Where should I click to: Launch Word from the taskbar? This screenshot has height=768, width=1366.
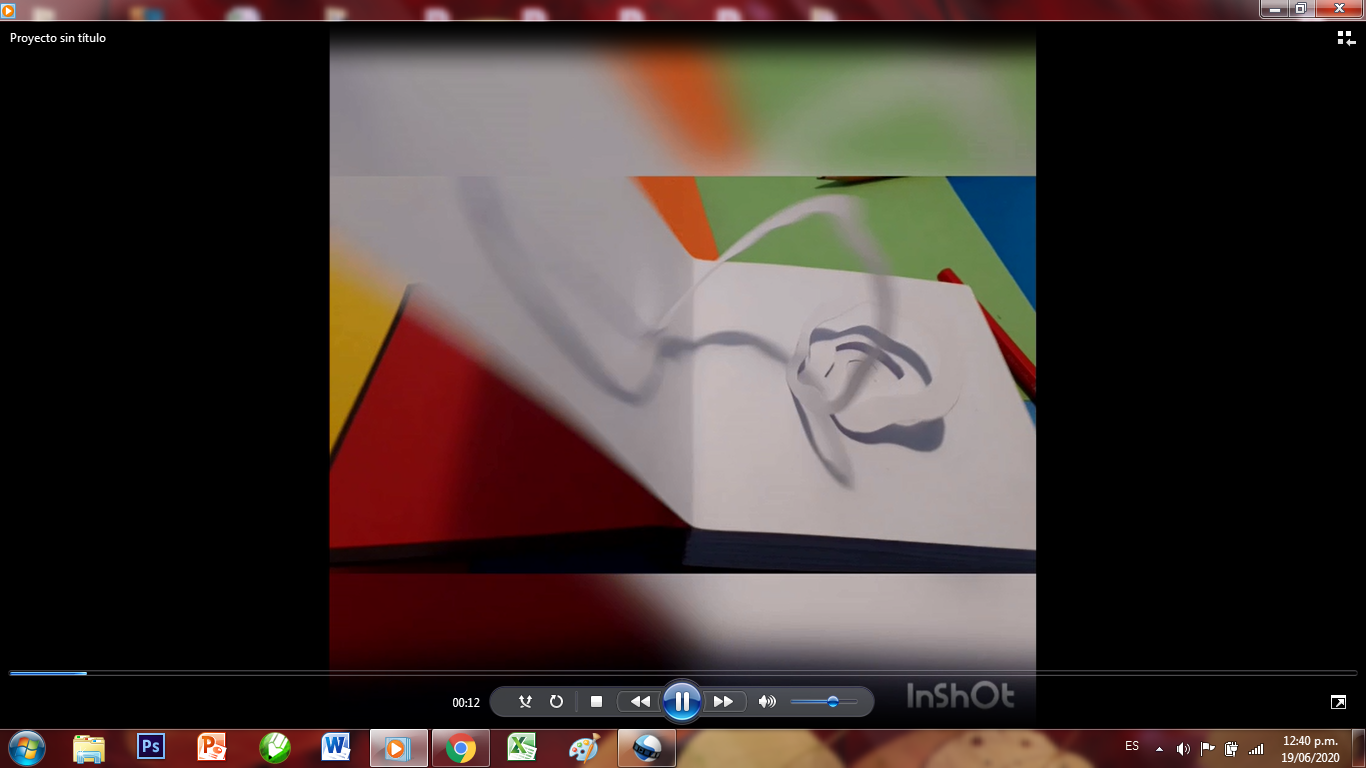pos(337,748)
